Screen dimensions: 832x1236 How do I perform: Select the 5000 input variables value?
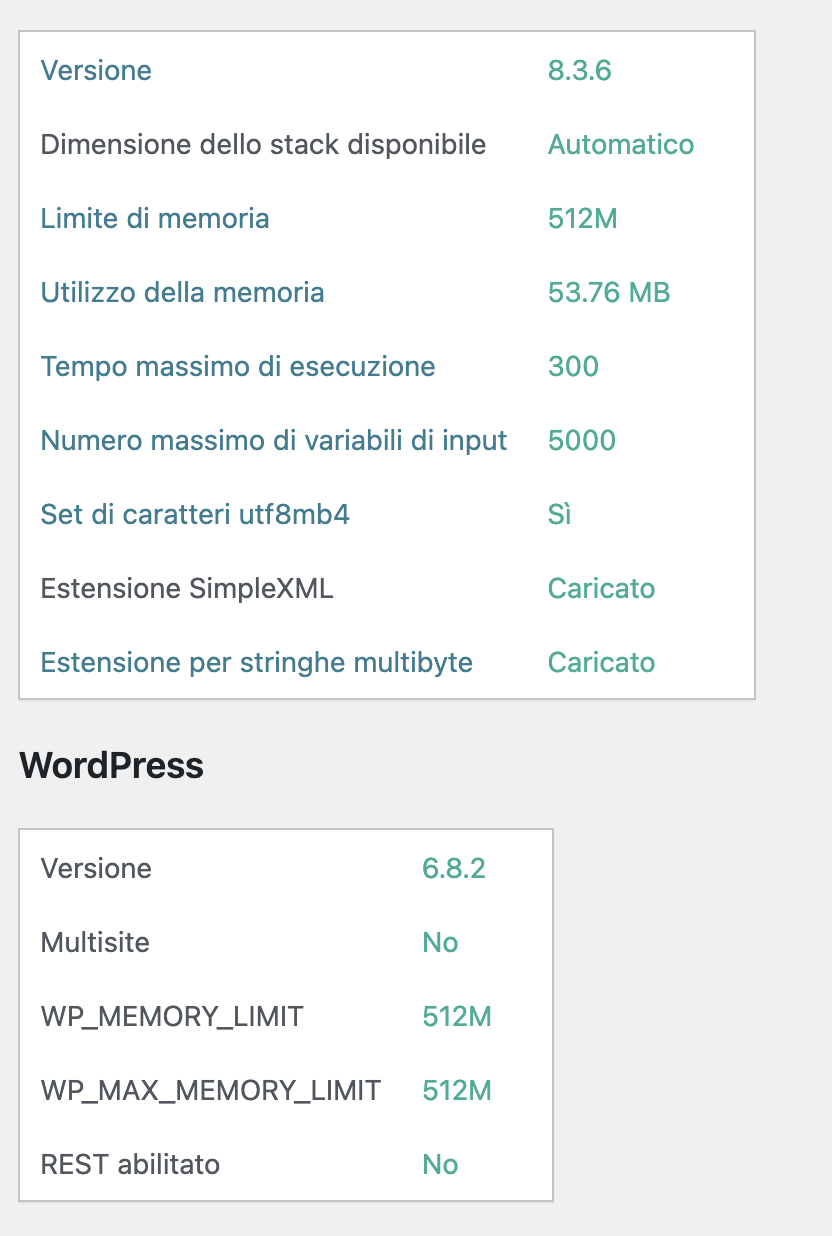(582, 440)
